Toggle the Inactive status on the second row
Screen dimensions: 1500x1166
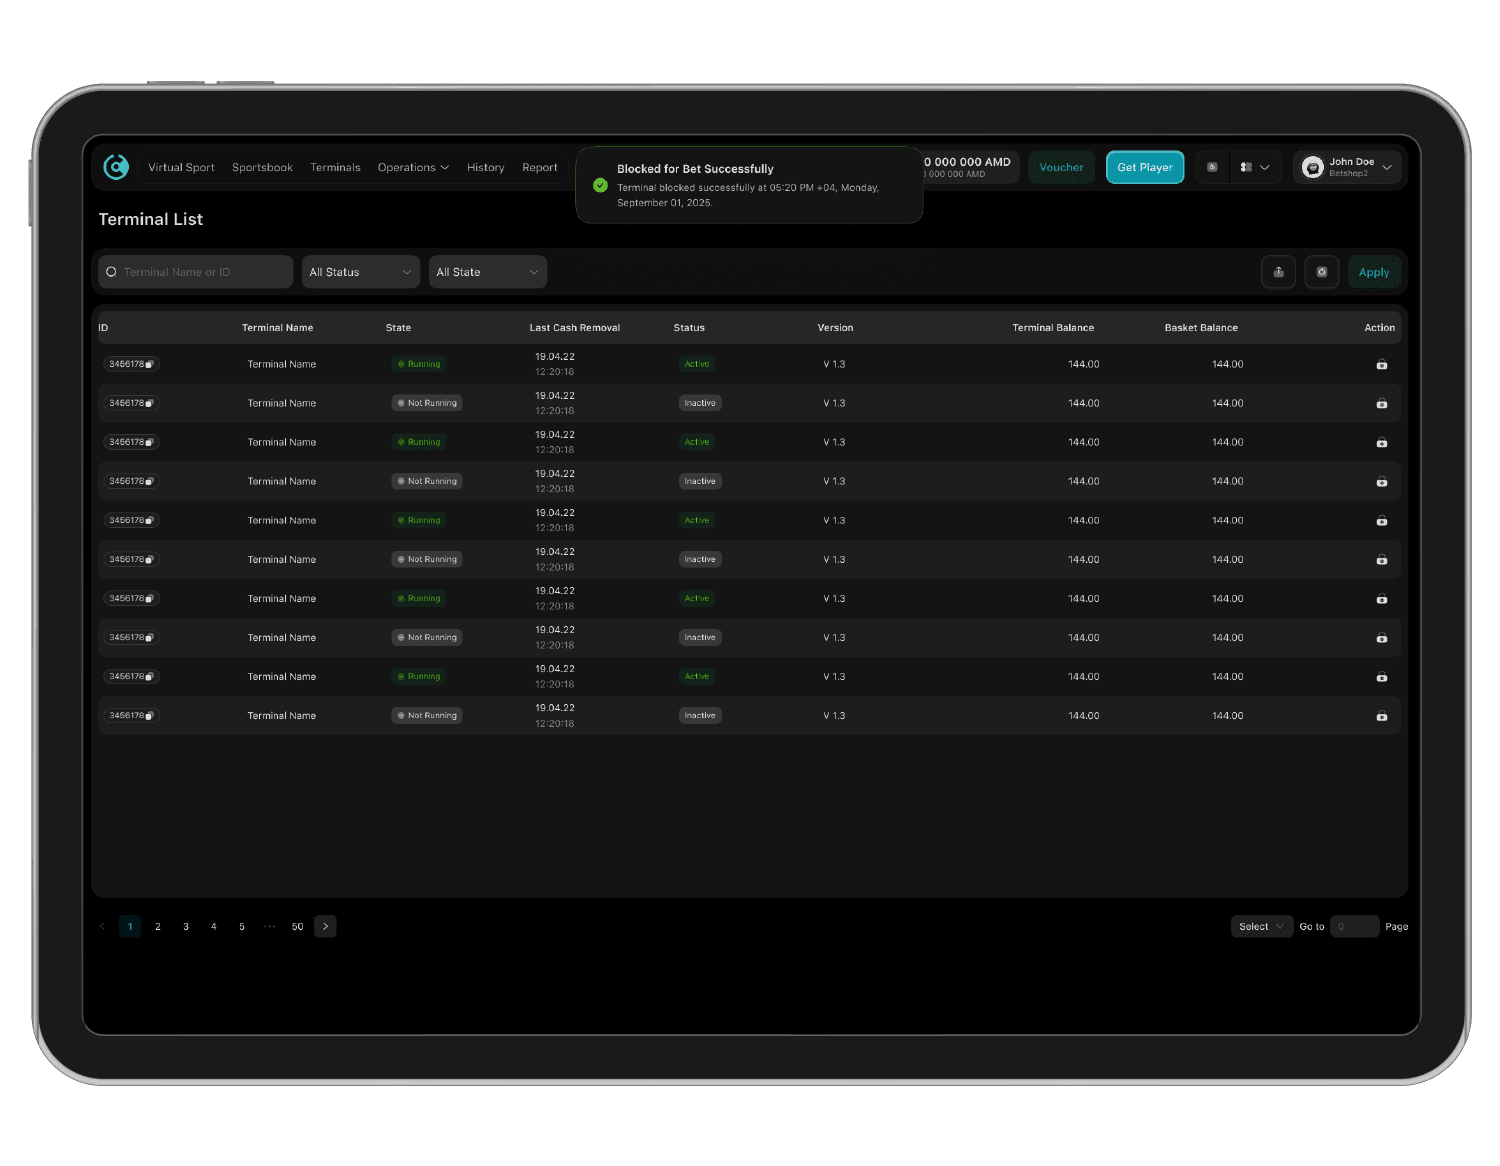coord(699,402)
